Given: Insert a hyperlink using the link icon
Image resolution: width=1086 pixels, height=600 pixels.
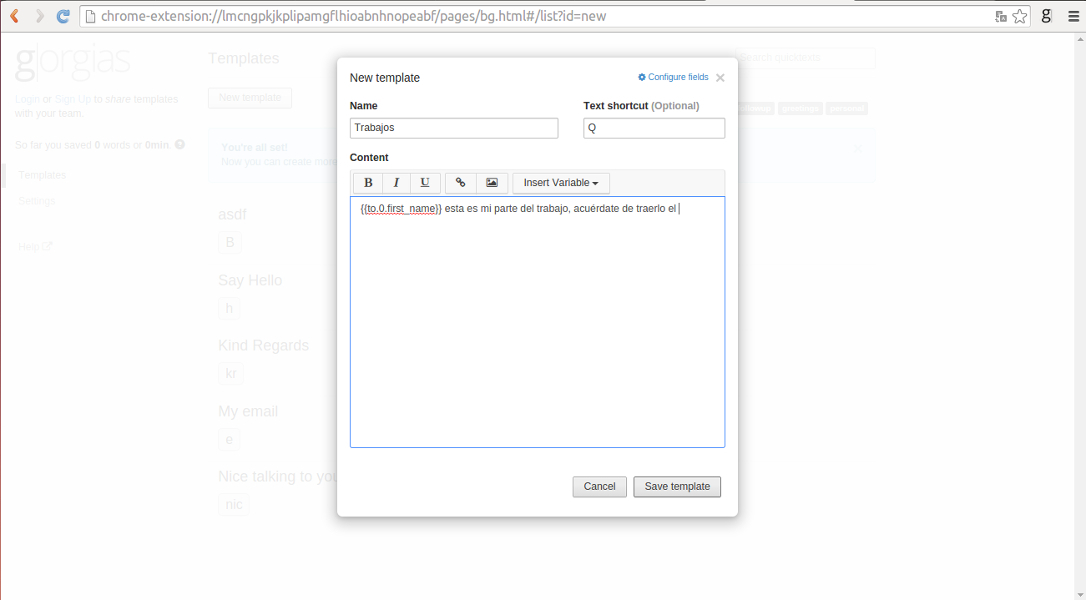Looking at the screenshot, I should [x=460, y=183].
